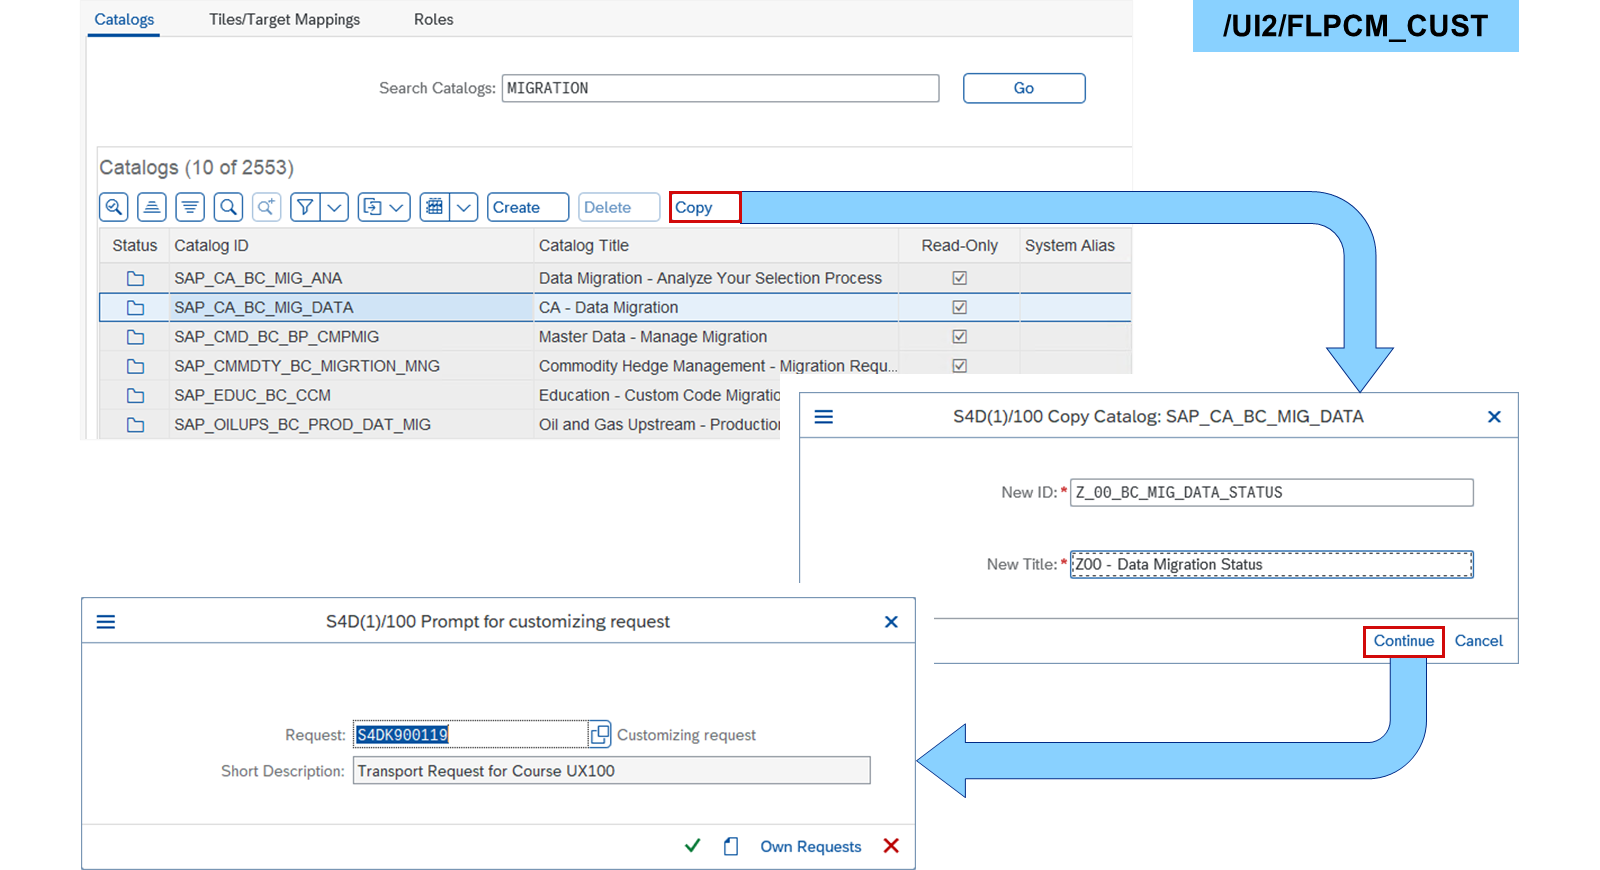Expand the Layout options dropdown arrow
Viewport: 1600px width, 870px height.
464,207
